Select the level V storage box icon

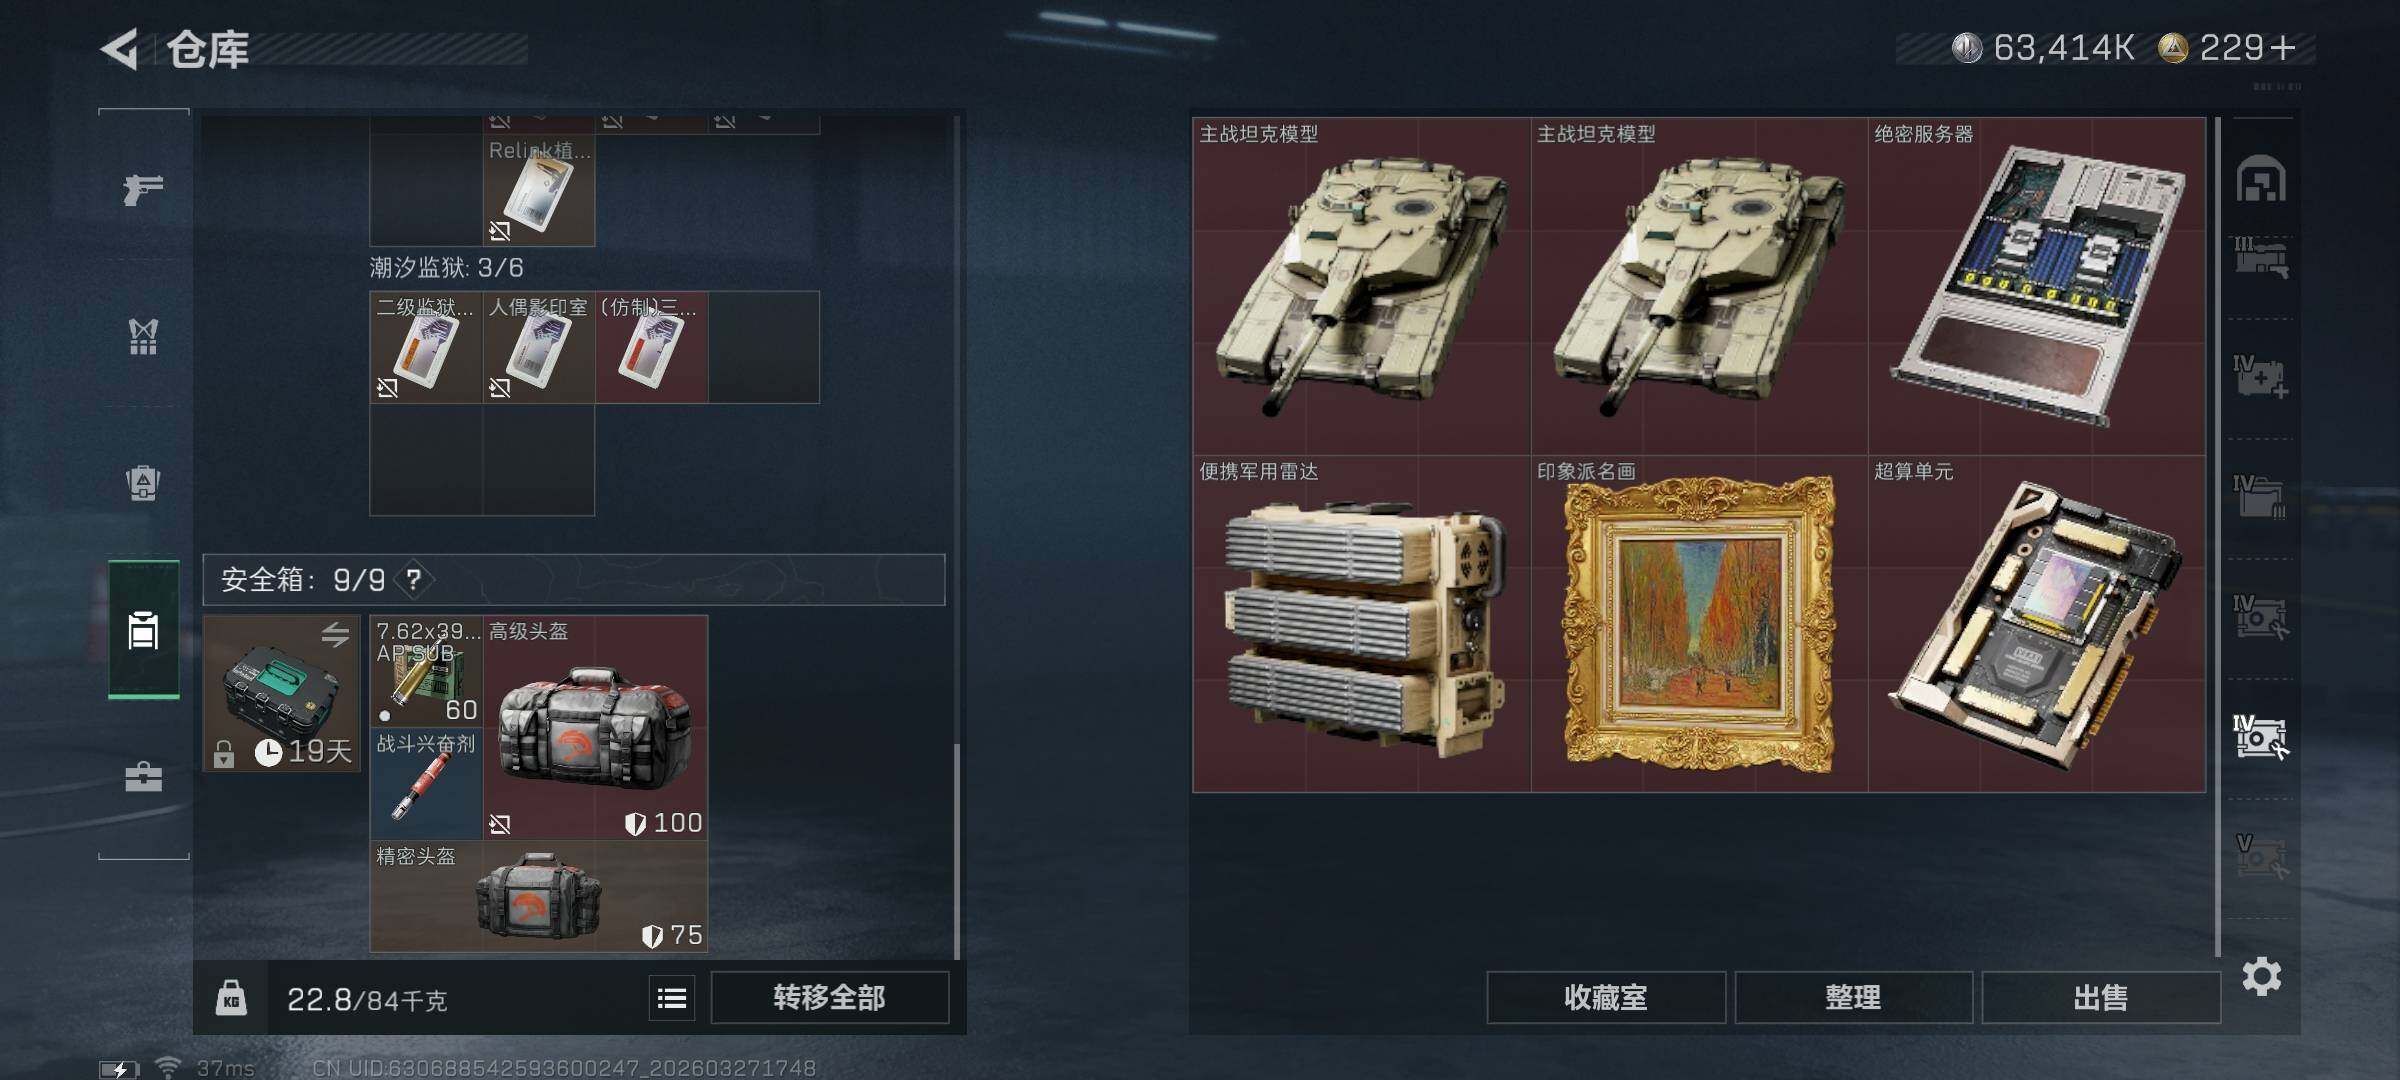[x=2261, y=856]
